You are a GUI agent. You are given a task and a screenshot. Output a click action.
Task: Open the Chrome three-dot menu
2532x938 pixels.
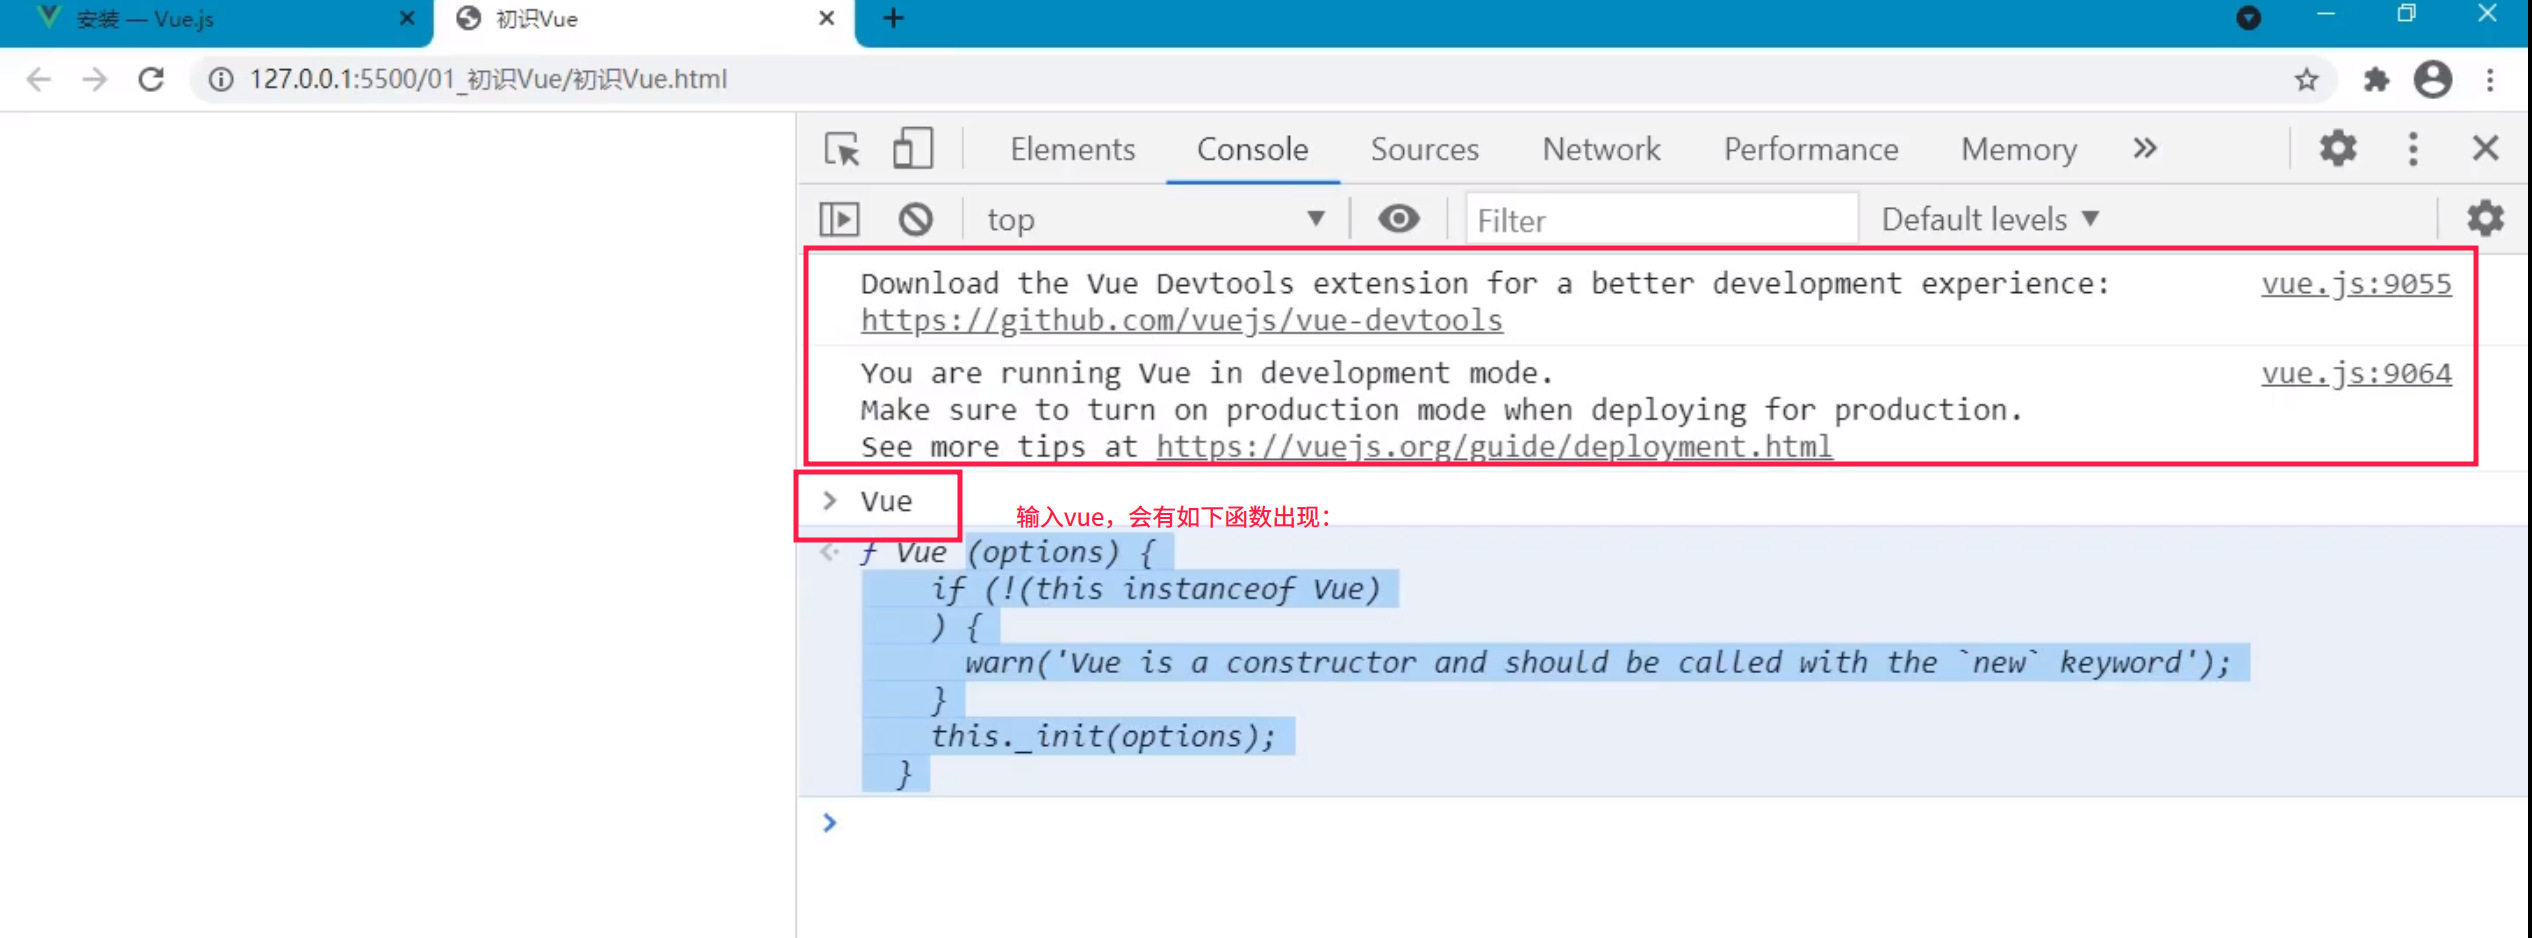click(2490, 79)
